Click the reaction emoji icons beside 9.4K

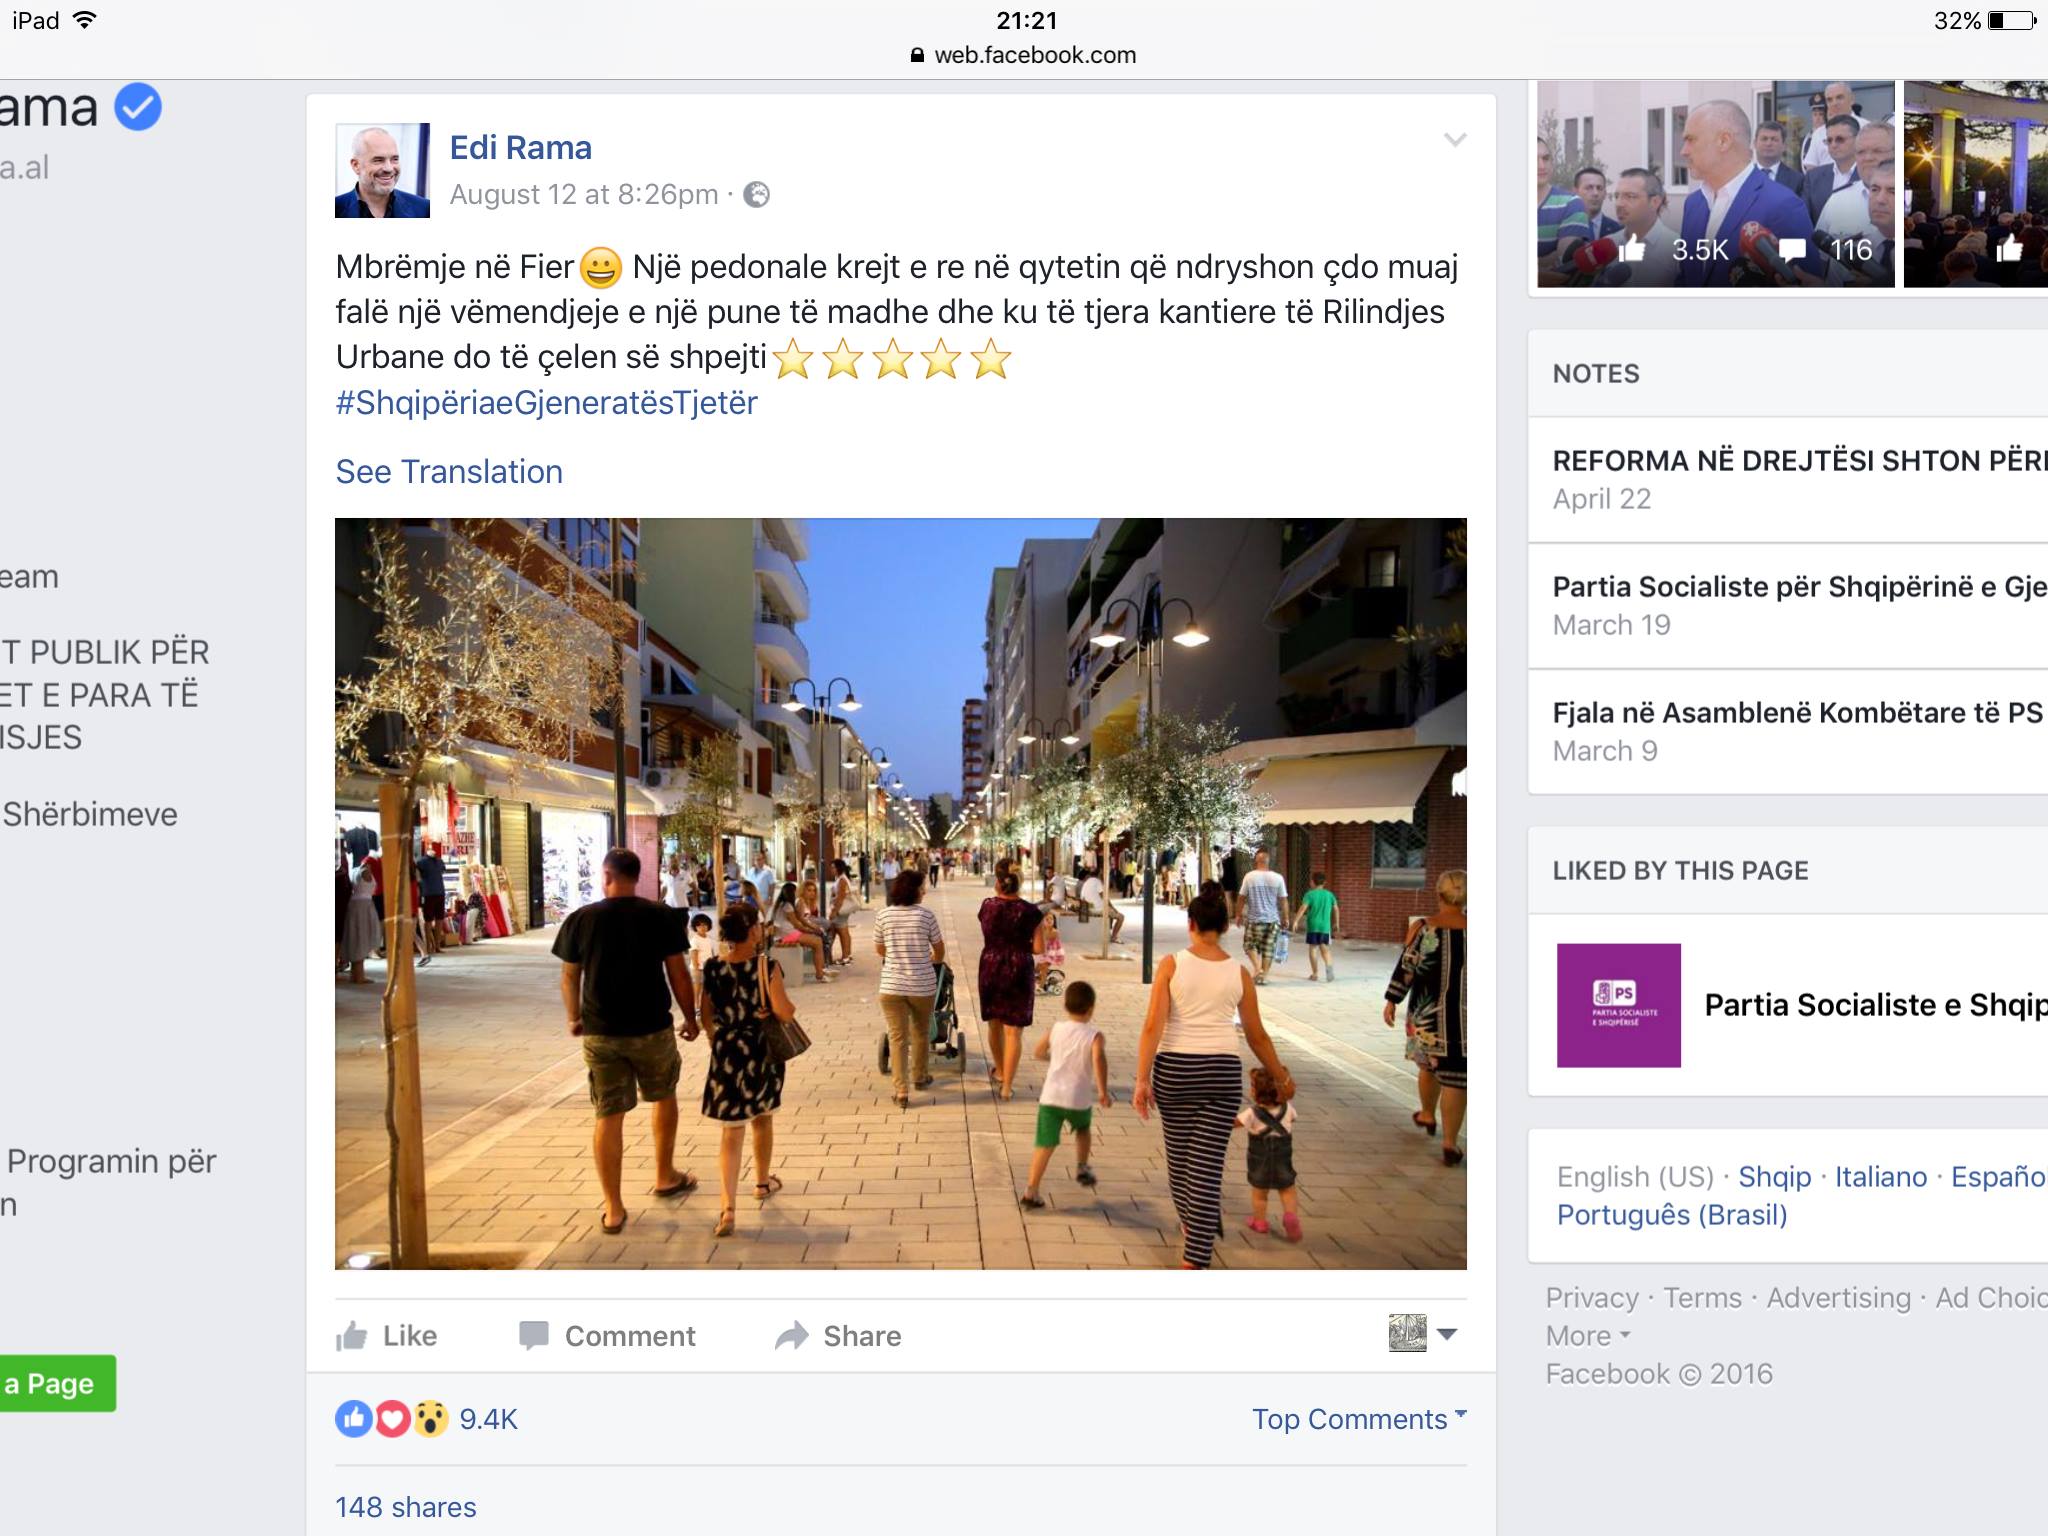pos(392,1418)
